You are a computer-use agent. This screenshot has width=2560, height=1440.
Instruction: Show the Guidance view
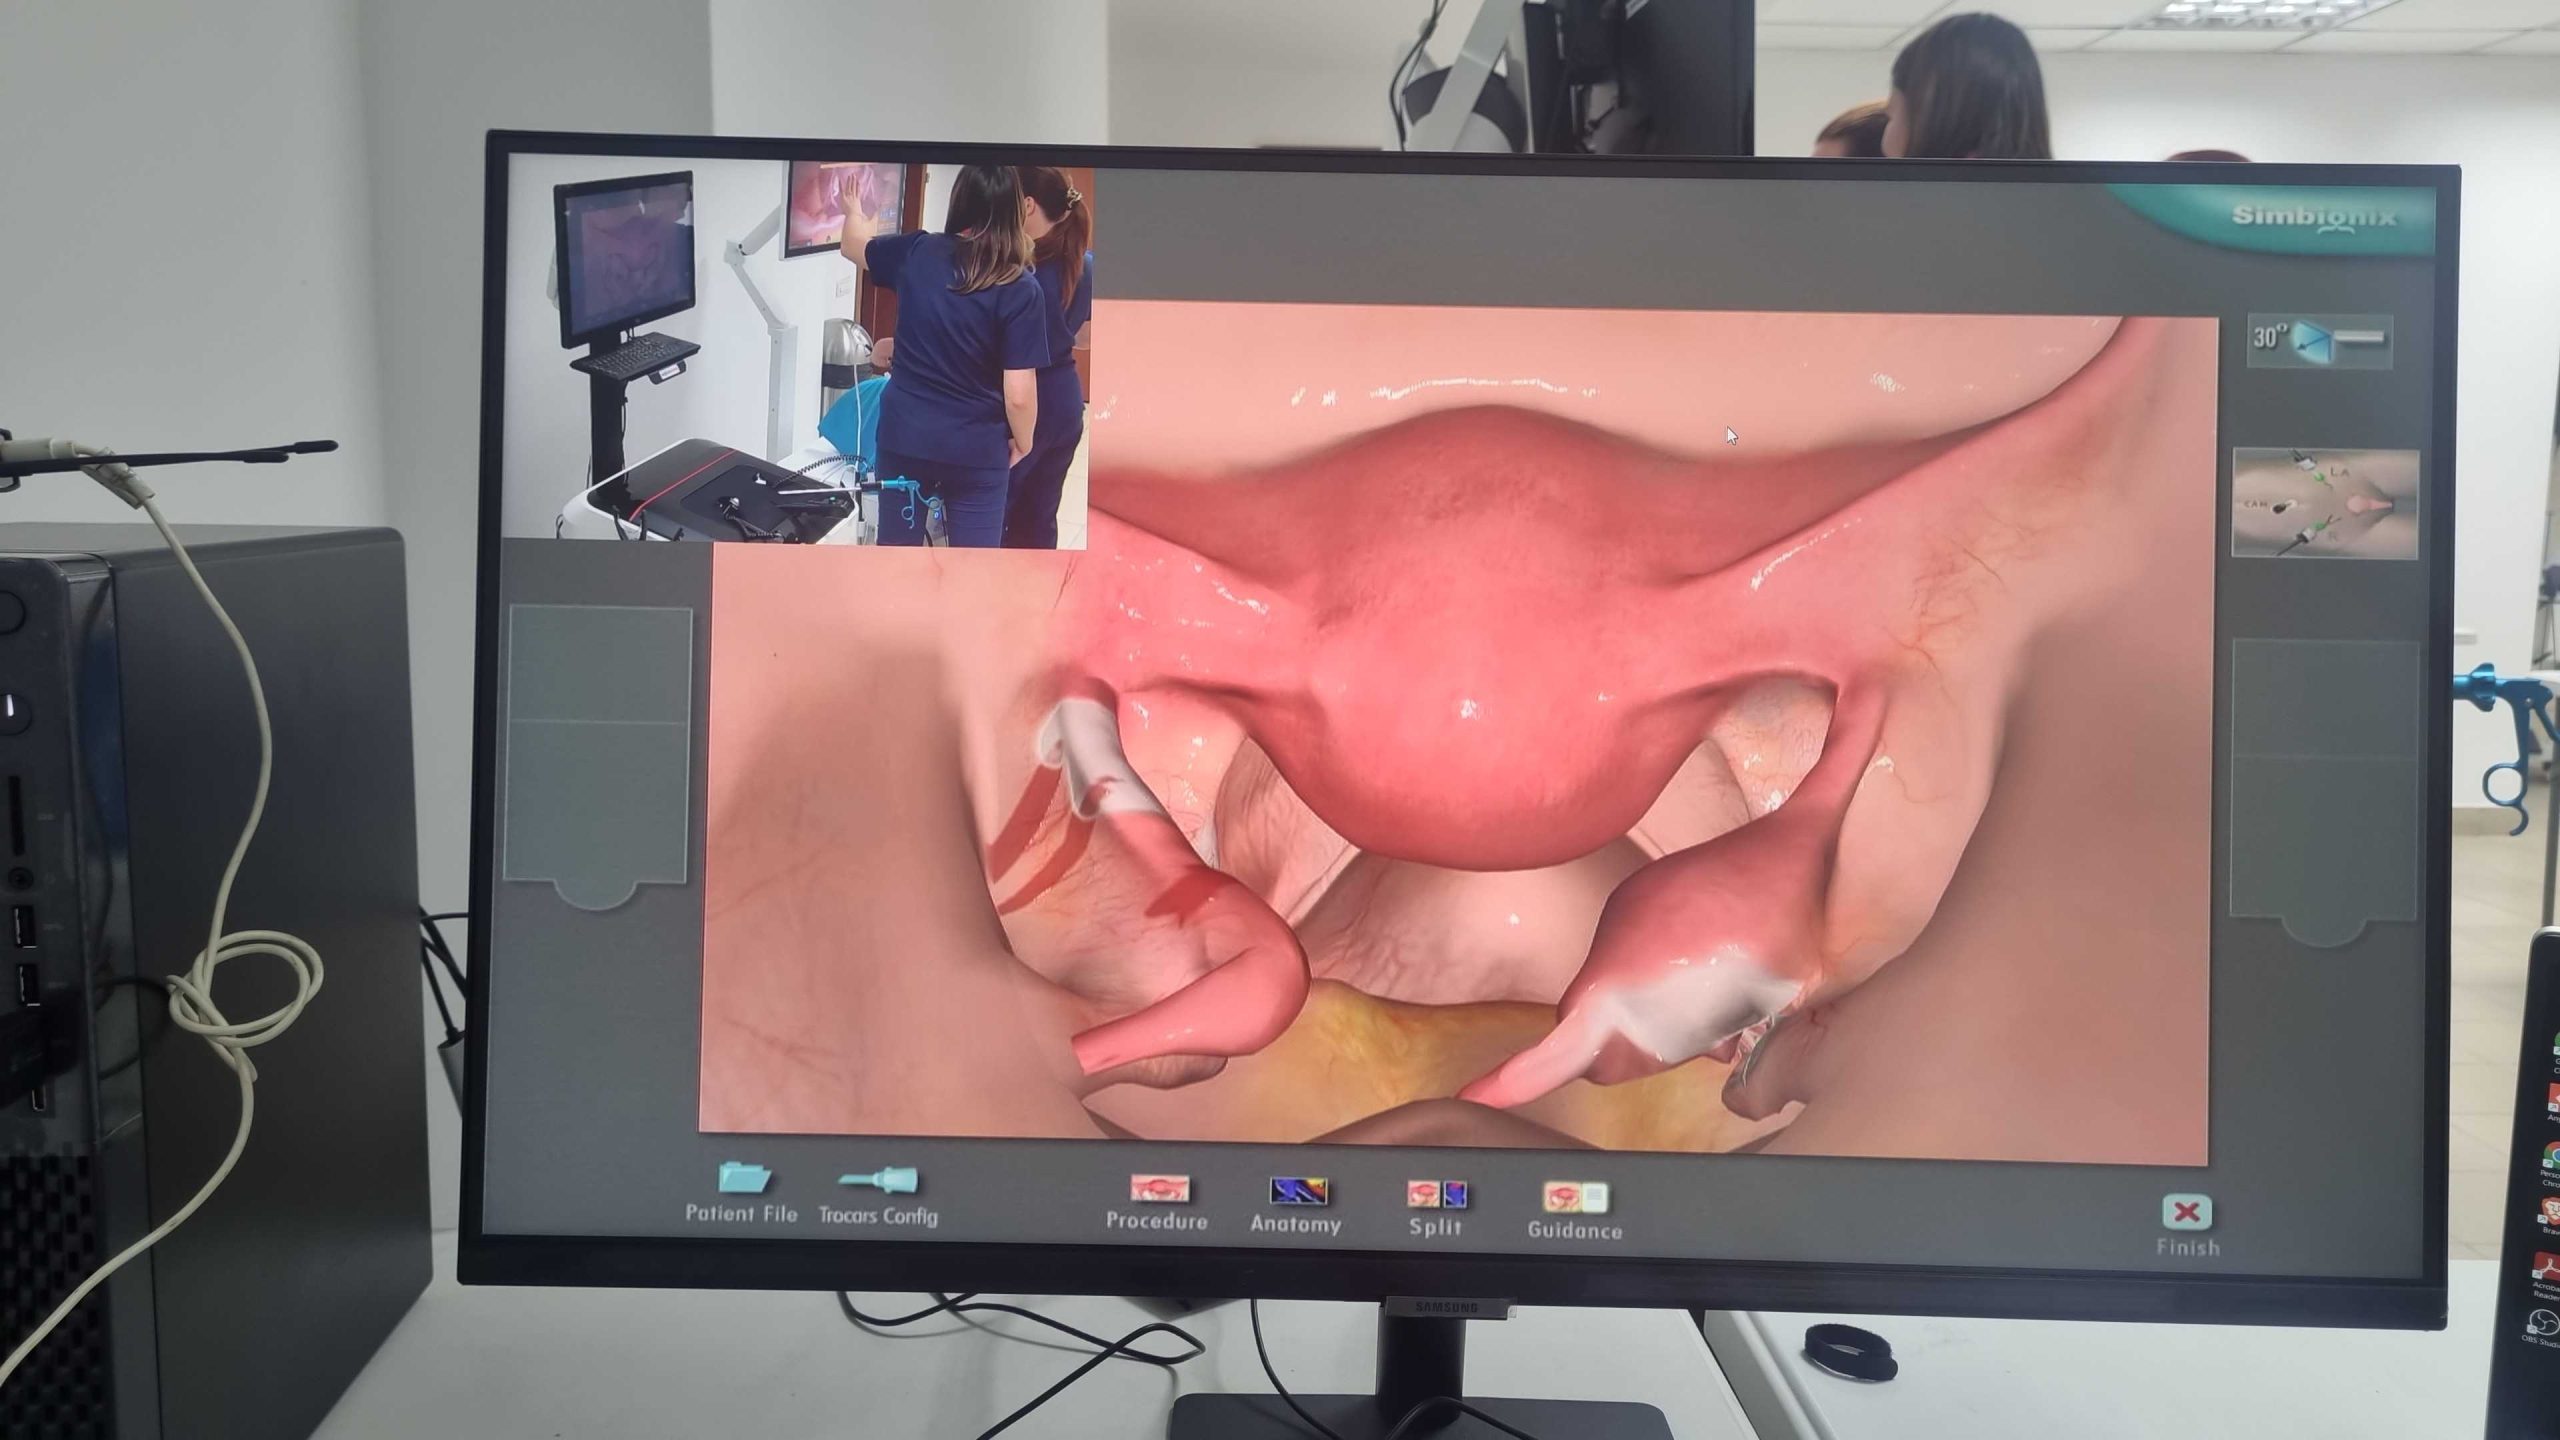click(x=1575, y=1199)
